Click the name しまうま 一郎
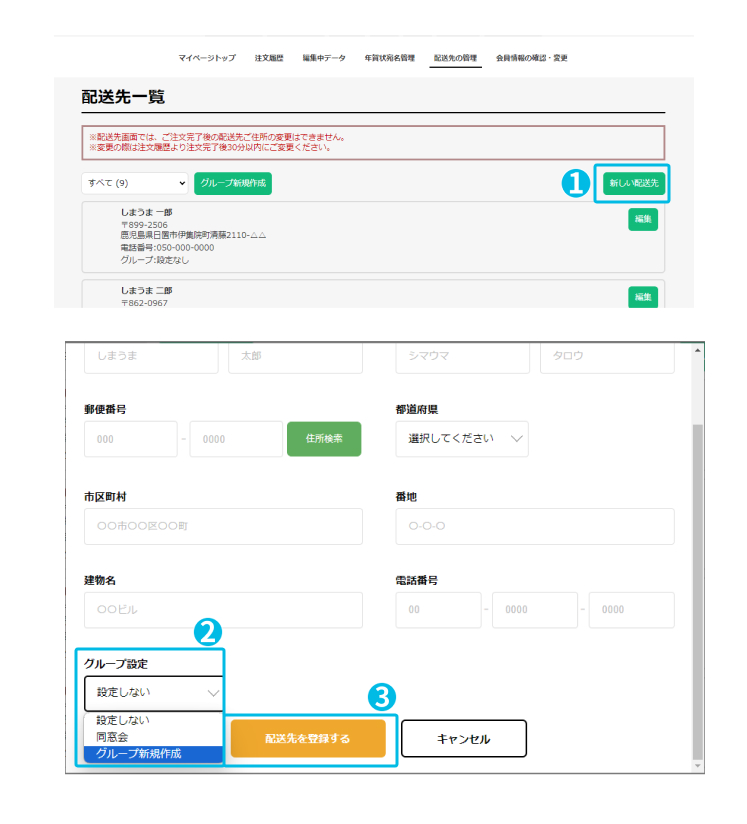Image resolution: width=747 pixels, height=824 pixels. point(147,212)
